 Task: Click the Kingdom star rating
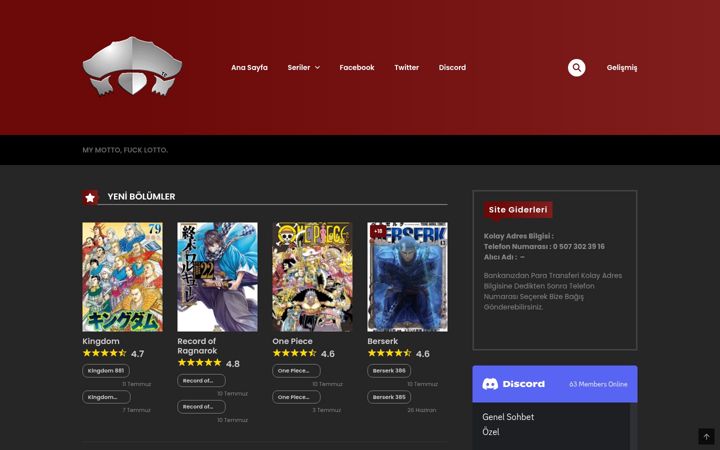105,353
